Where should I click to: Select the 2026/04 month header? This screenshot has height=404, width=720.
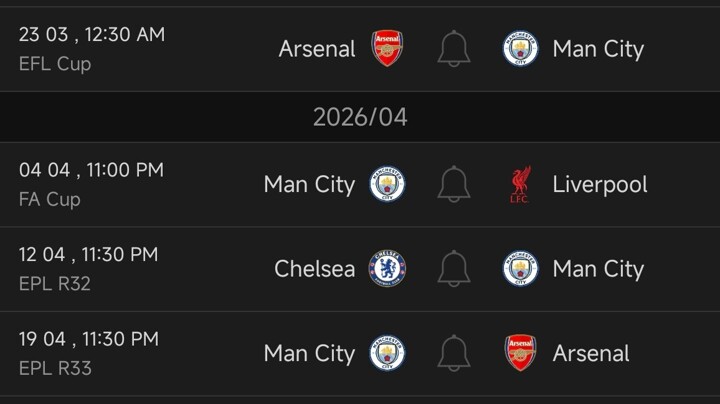pyautogui.click(x=360, y=117)
